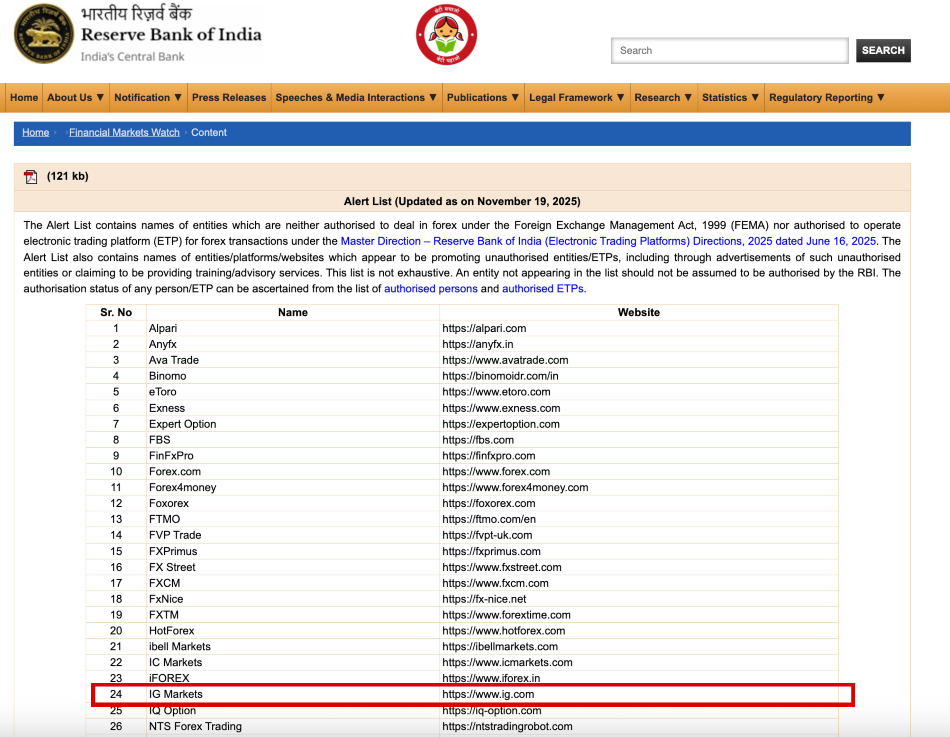Image resolution: width=950 pixels, height=737 pixels.
Task: Select the https://www.forex4money.com cell
Action: click(639, 487)
